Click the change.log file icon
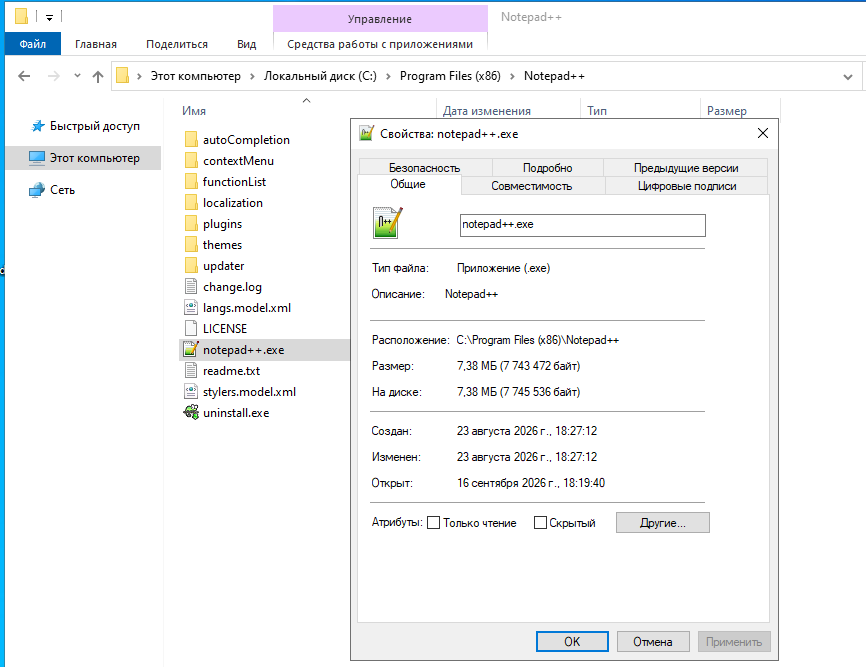This screenshot has width=866, height=667. 191,286
